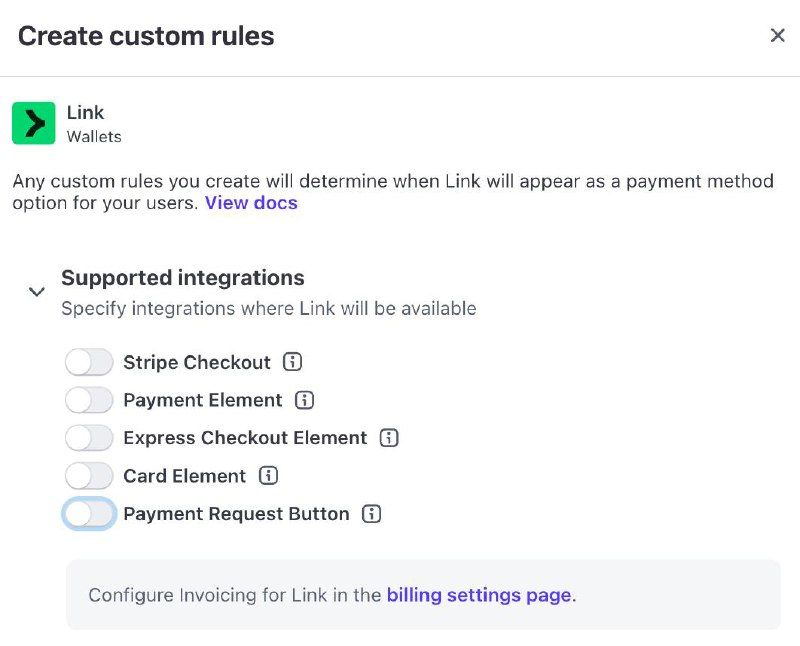Click the Express Checkout Element label
This screenshot has width=800, height=646.
coord(245,438)
